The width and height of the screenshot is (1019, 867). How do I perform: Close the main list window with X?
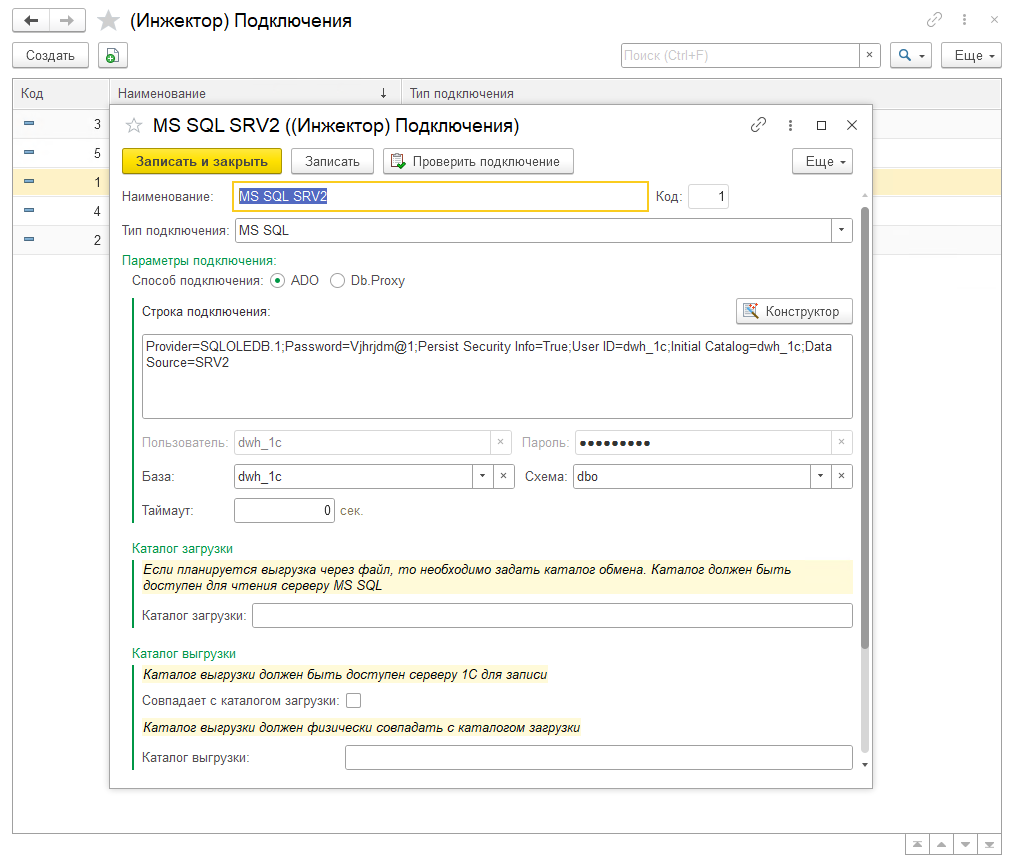click(x=994, y=20)
